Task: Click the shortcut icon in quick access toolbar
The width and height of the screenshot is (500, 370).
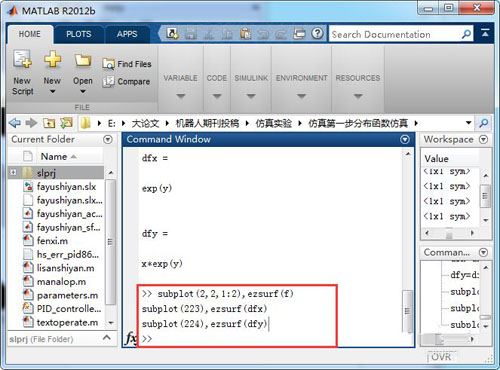Action: (x=172, y=34)
